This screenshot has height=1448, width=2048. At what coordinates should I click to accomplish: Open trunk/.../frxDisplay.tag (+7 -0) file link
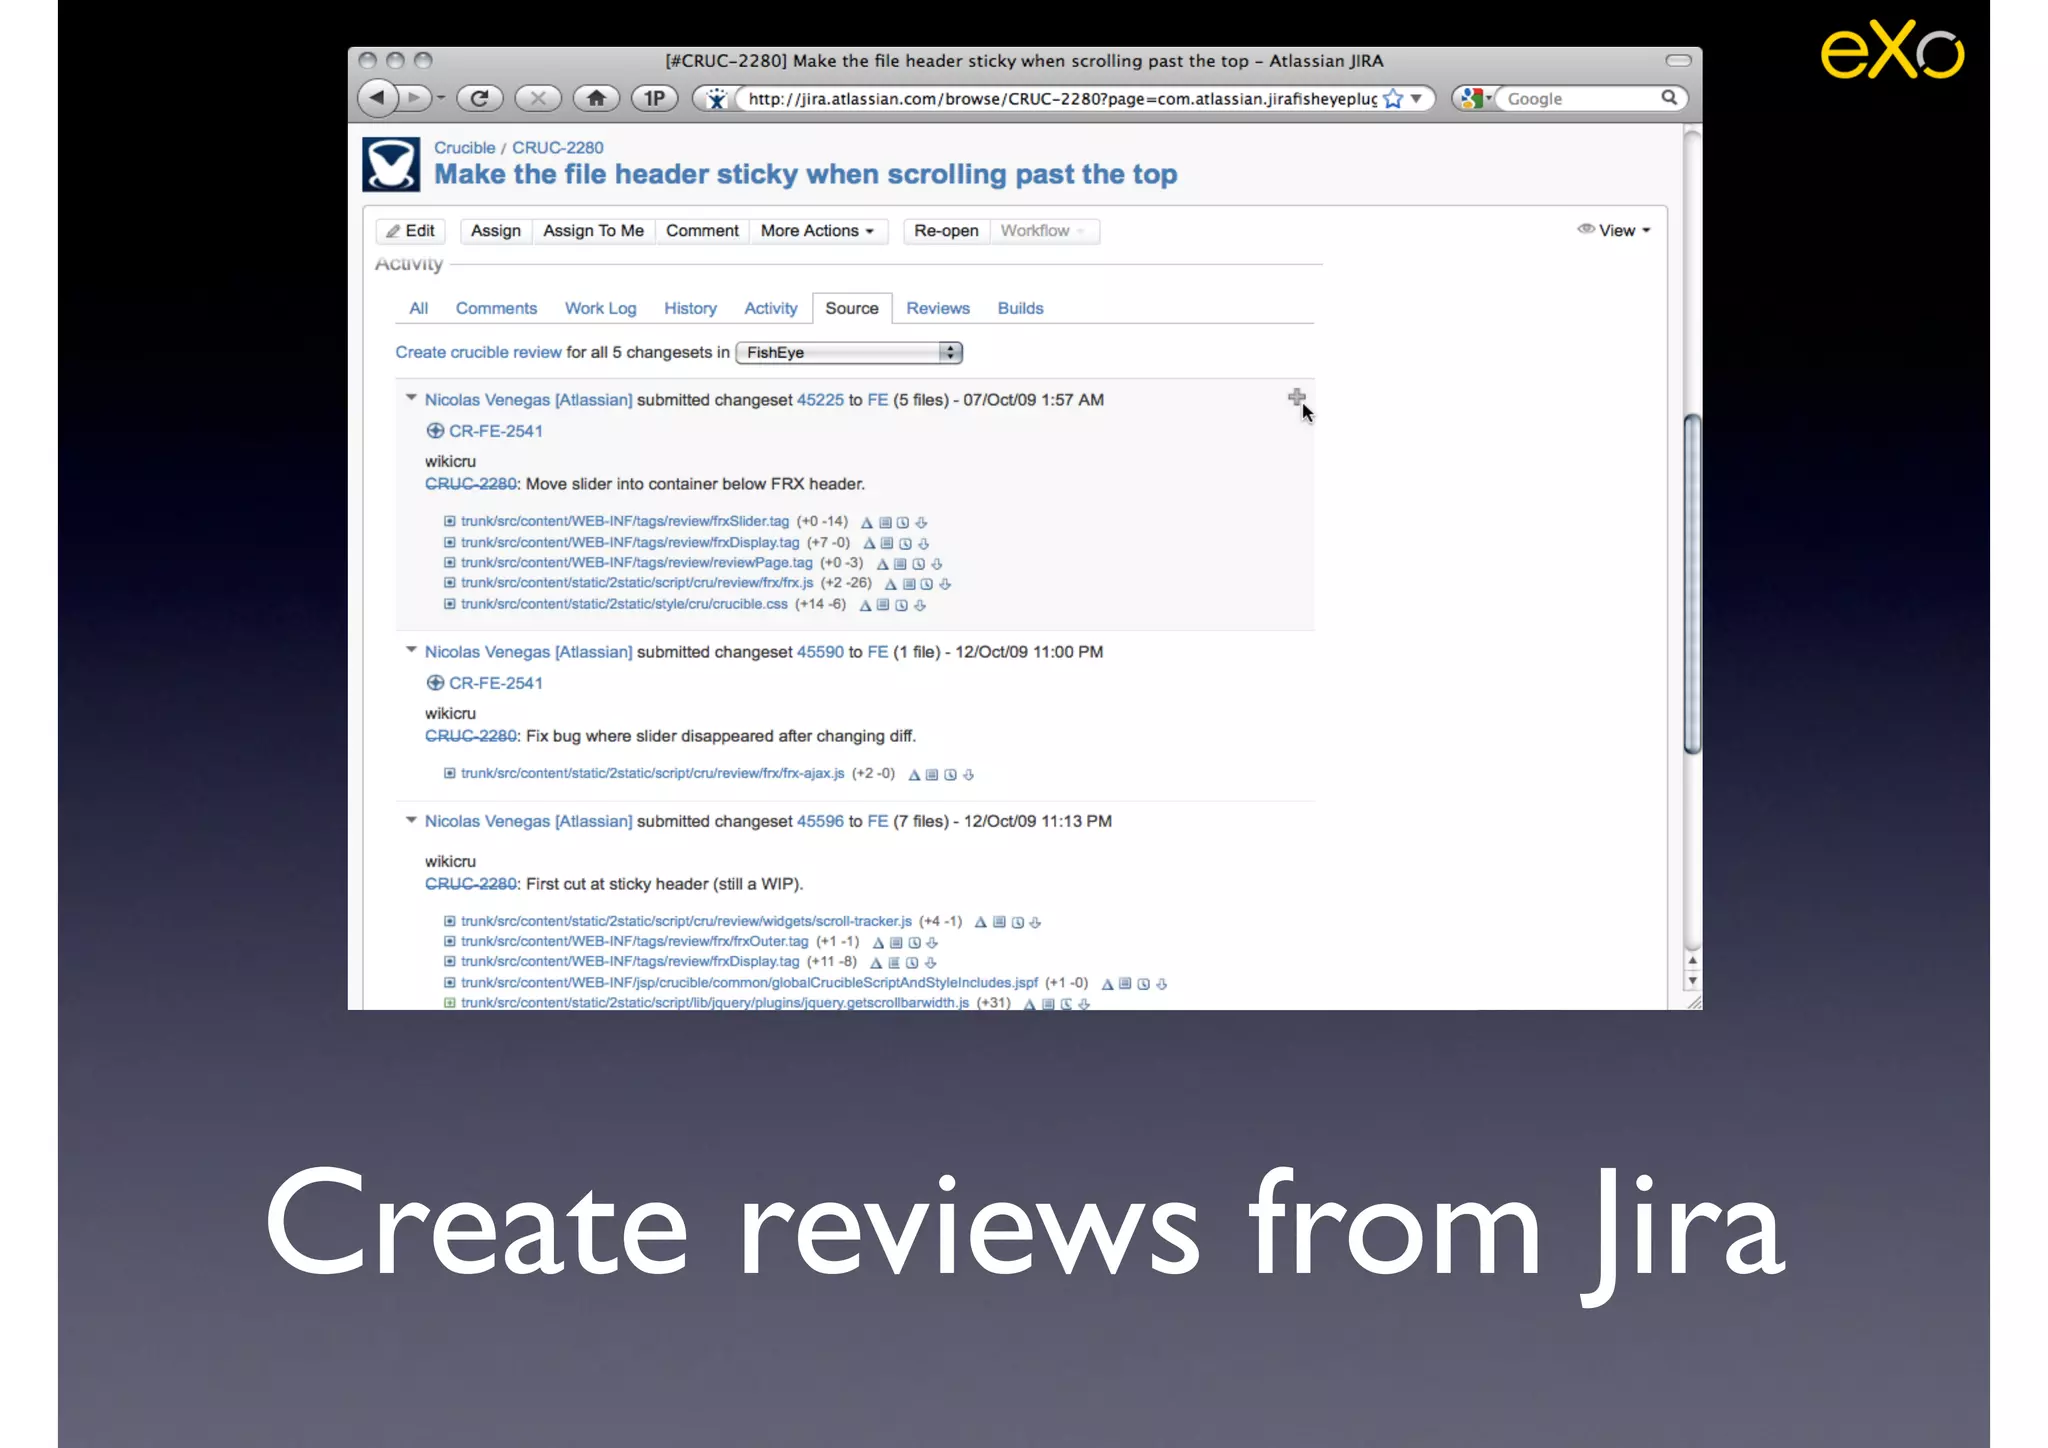630,542
